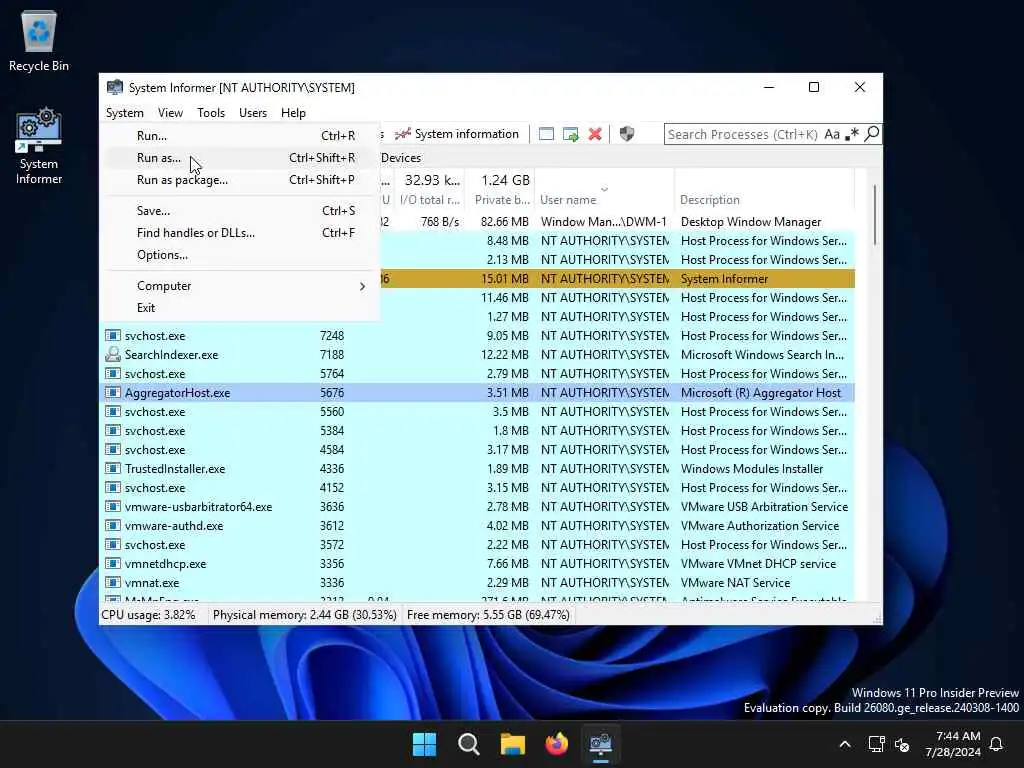Screen dimensions: 1024x768
Task: Click the TrustedInstaller.exe row icon
Action: [x=113, y=469]
